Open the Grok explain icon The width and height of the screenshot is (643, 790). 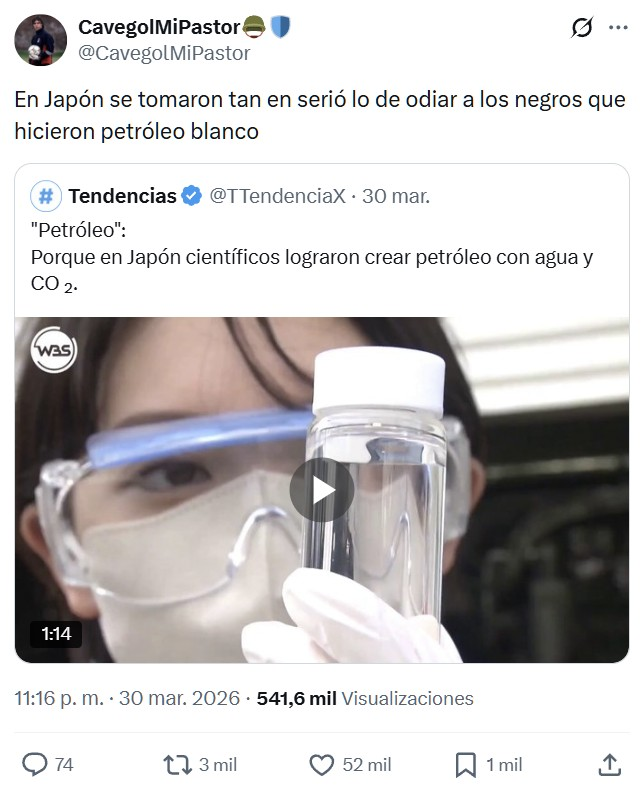click(x=582, y=27)
